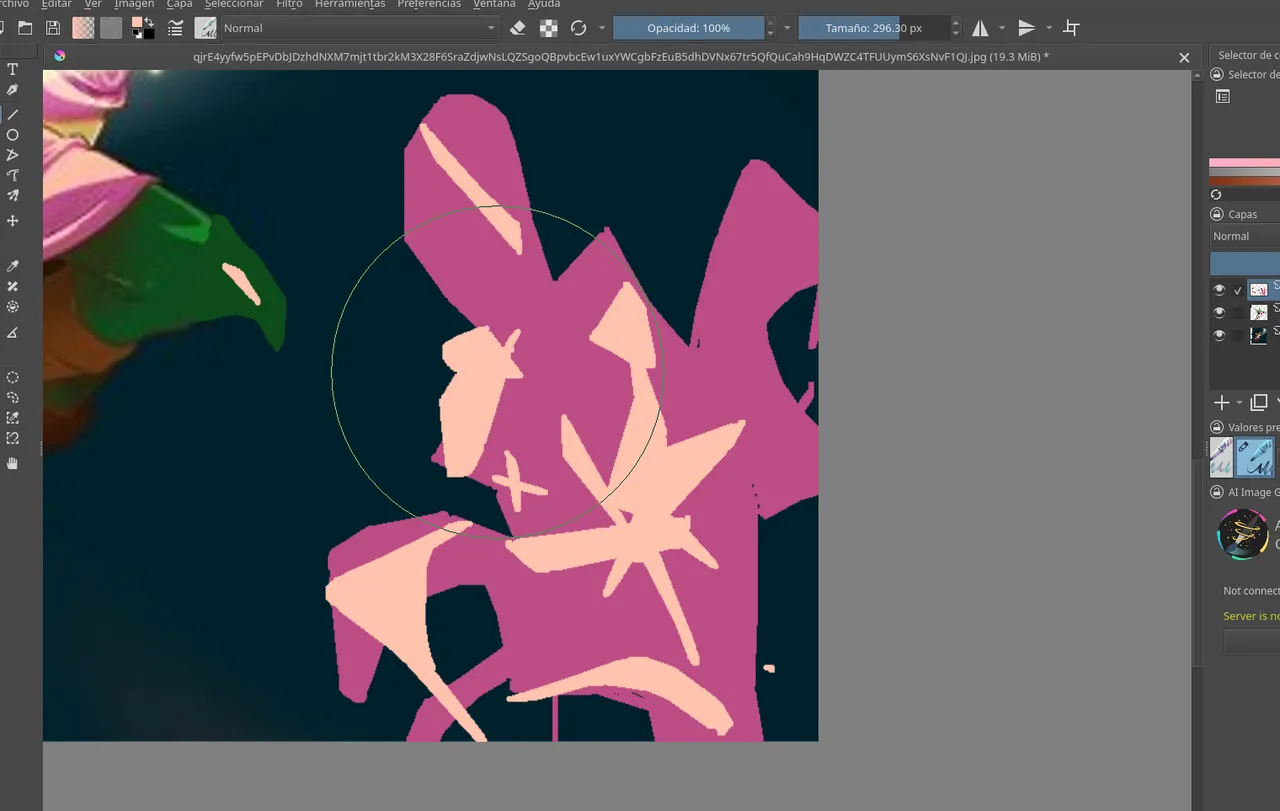1280x811 pixels.
Task: Lock the Capas docker
Action: (1217, 214)
